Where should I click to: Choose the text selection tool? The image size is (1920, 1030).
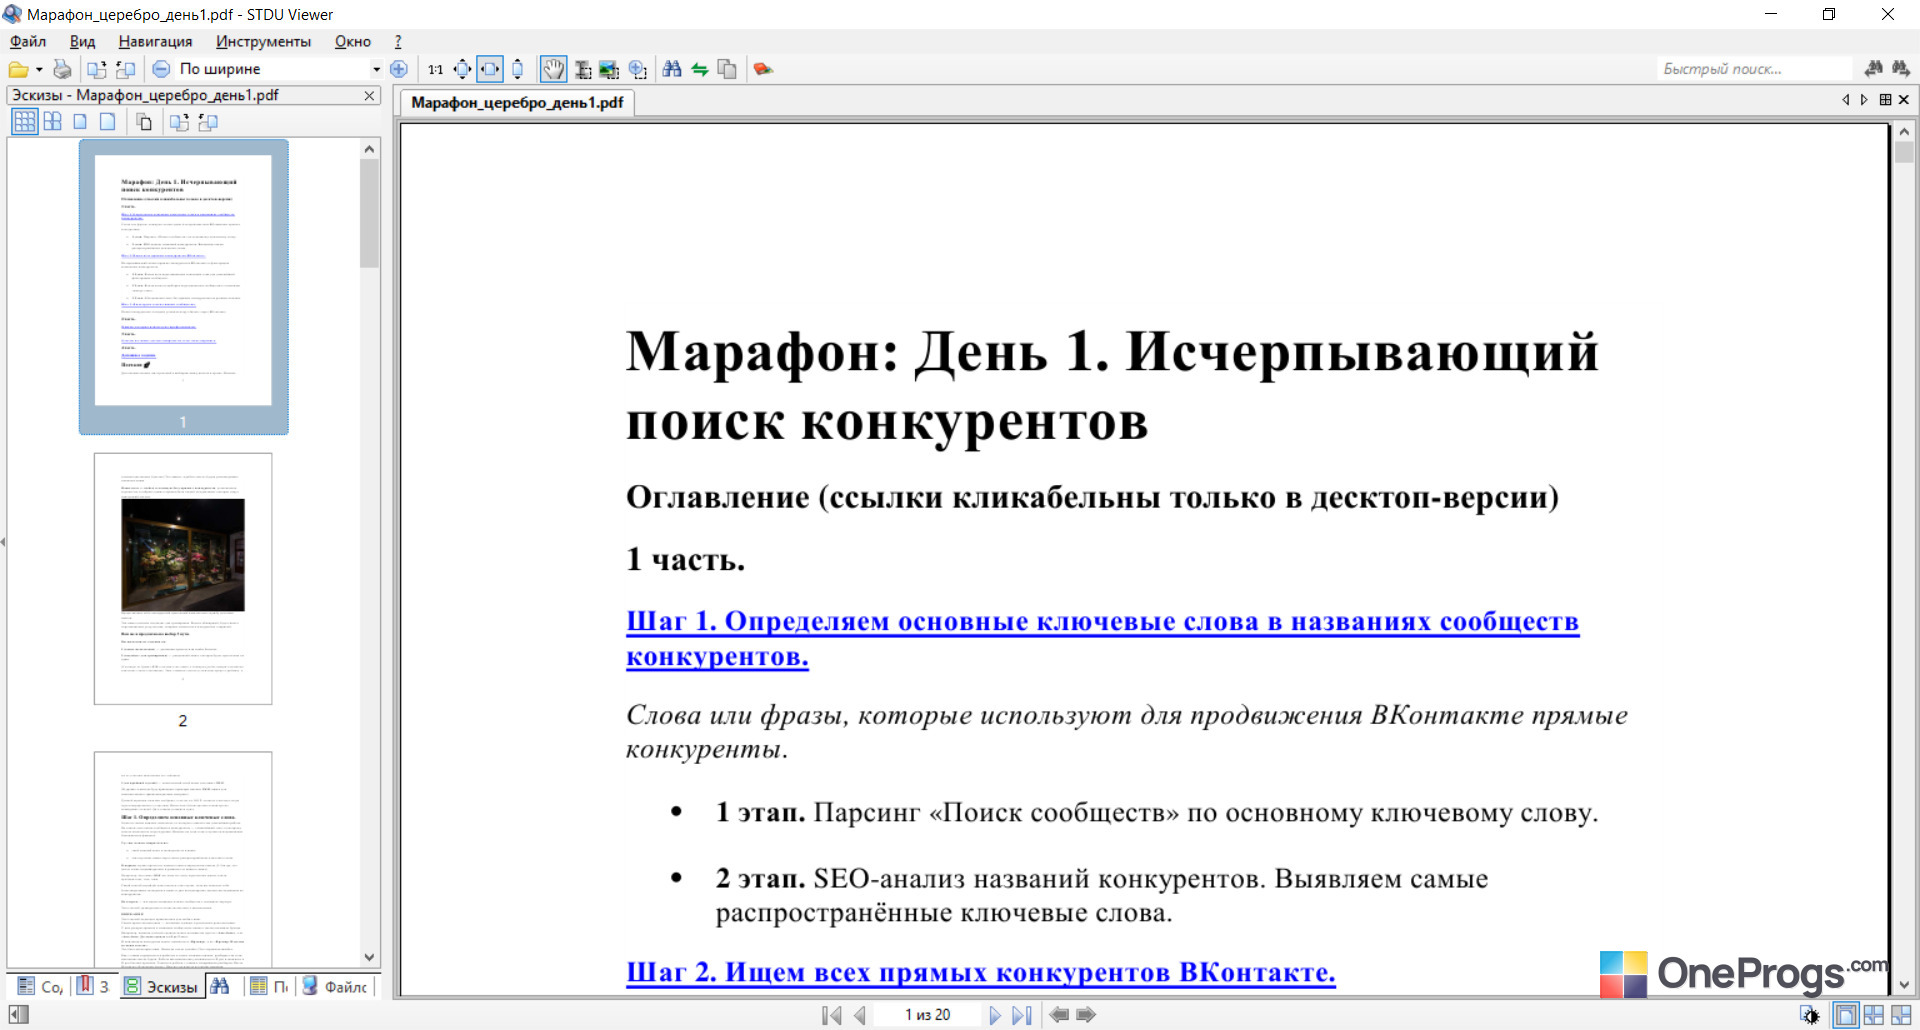582,69
